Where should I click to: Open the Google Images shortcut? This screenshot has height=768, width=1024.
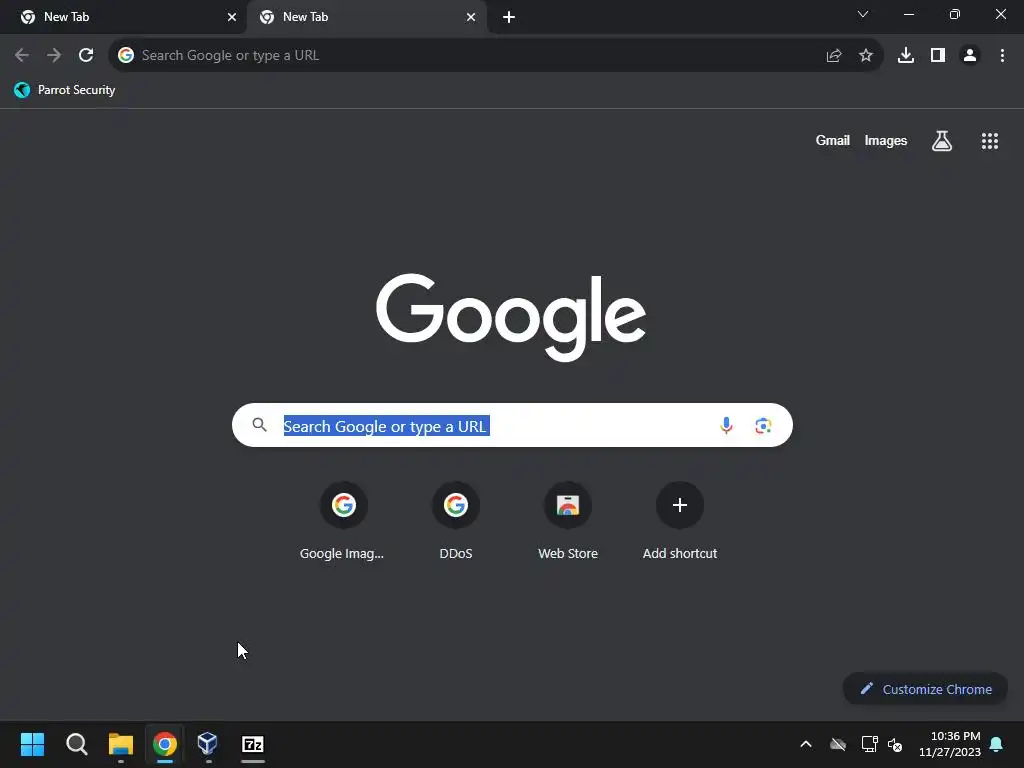(x=343, y=520)
